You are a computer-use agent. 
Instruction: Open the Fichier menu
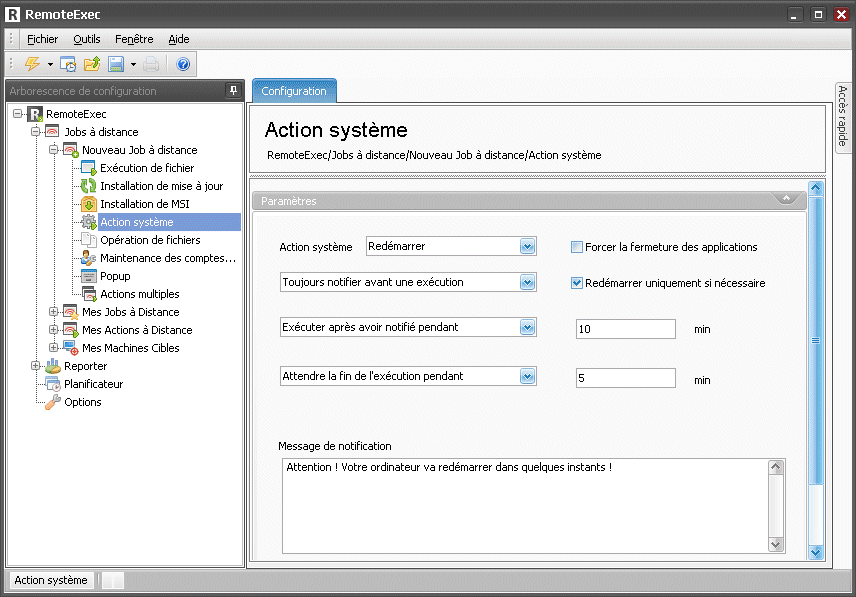point(43,39)
